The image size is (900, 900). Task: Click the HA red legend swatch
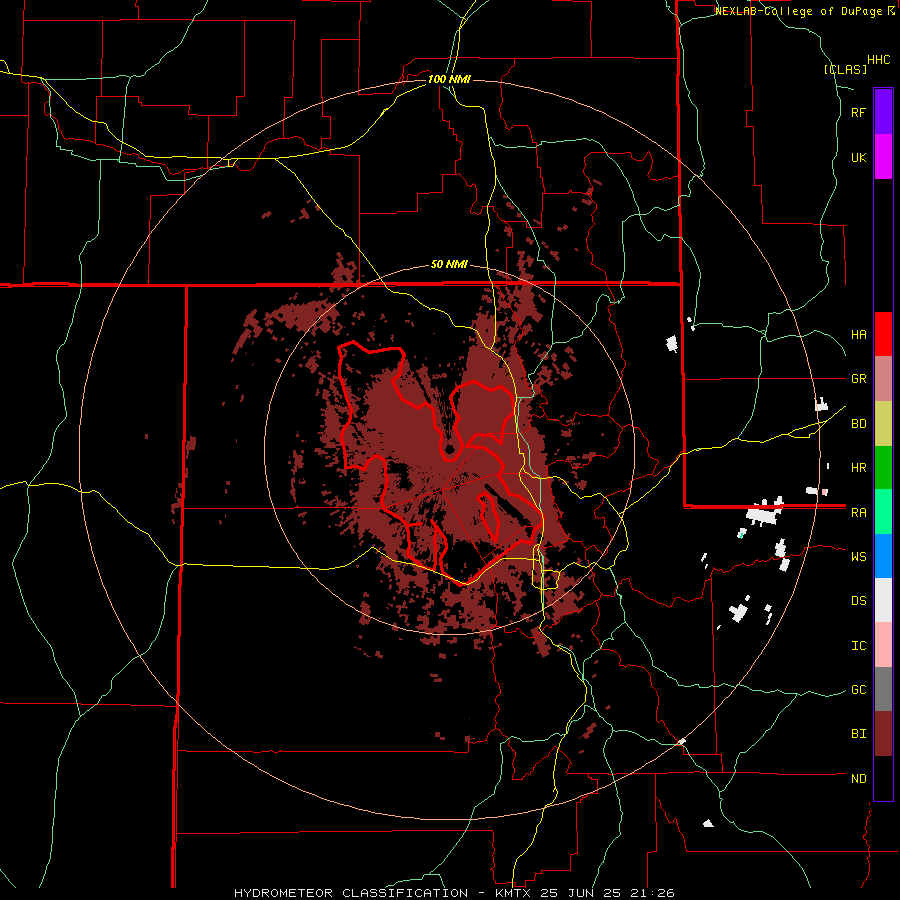point(883,334)
